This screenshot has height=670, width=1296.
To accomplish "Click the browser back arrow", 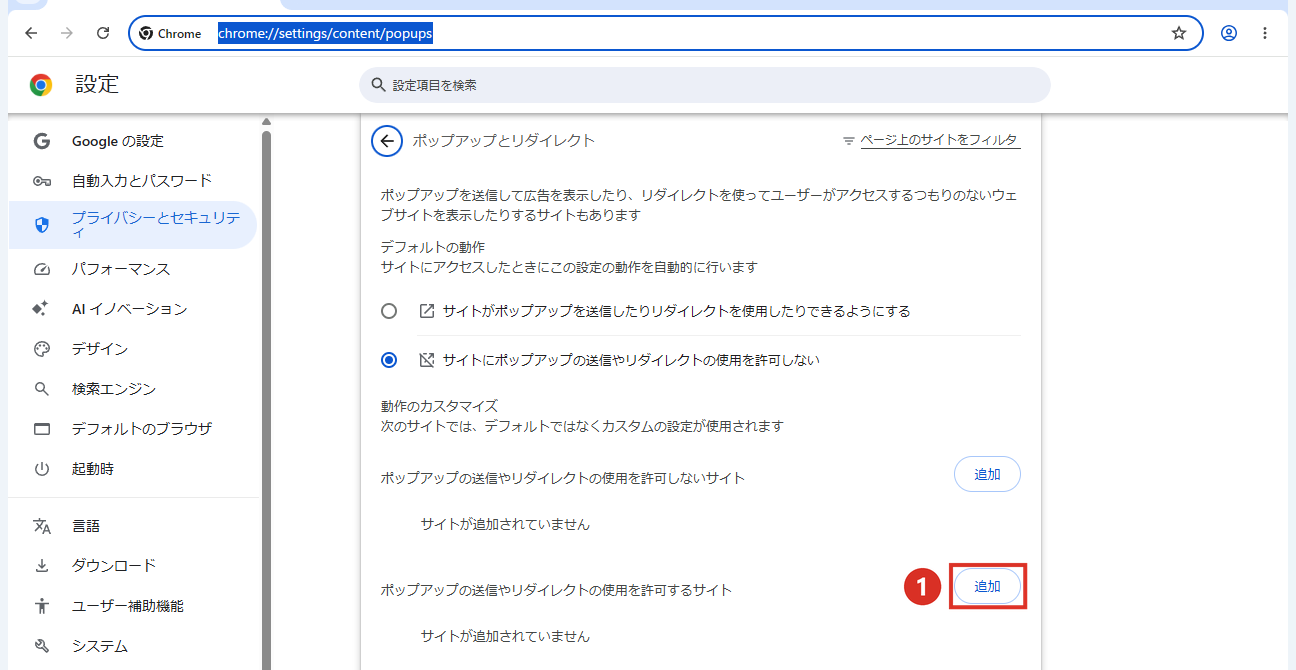I will coord(31,33).
